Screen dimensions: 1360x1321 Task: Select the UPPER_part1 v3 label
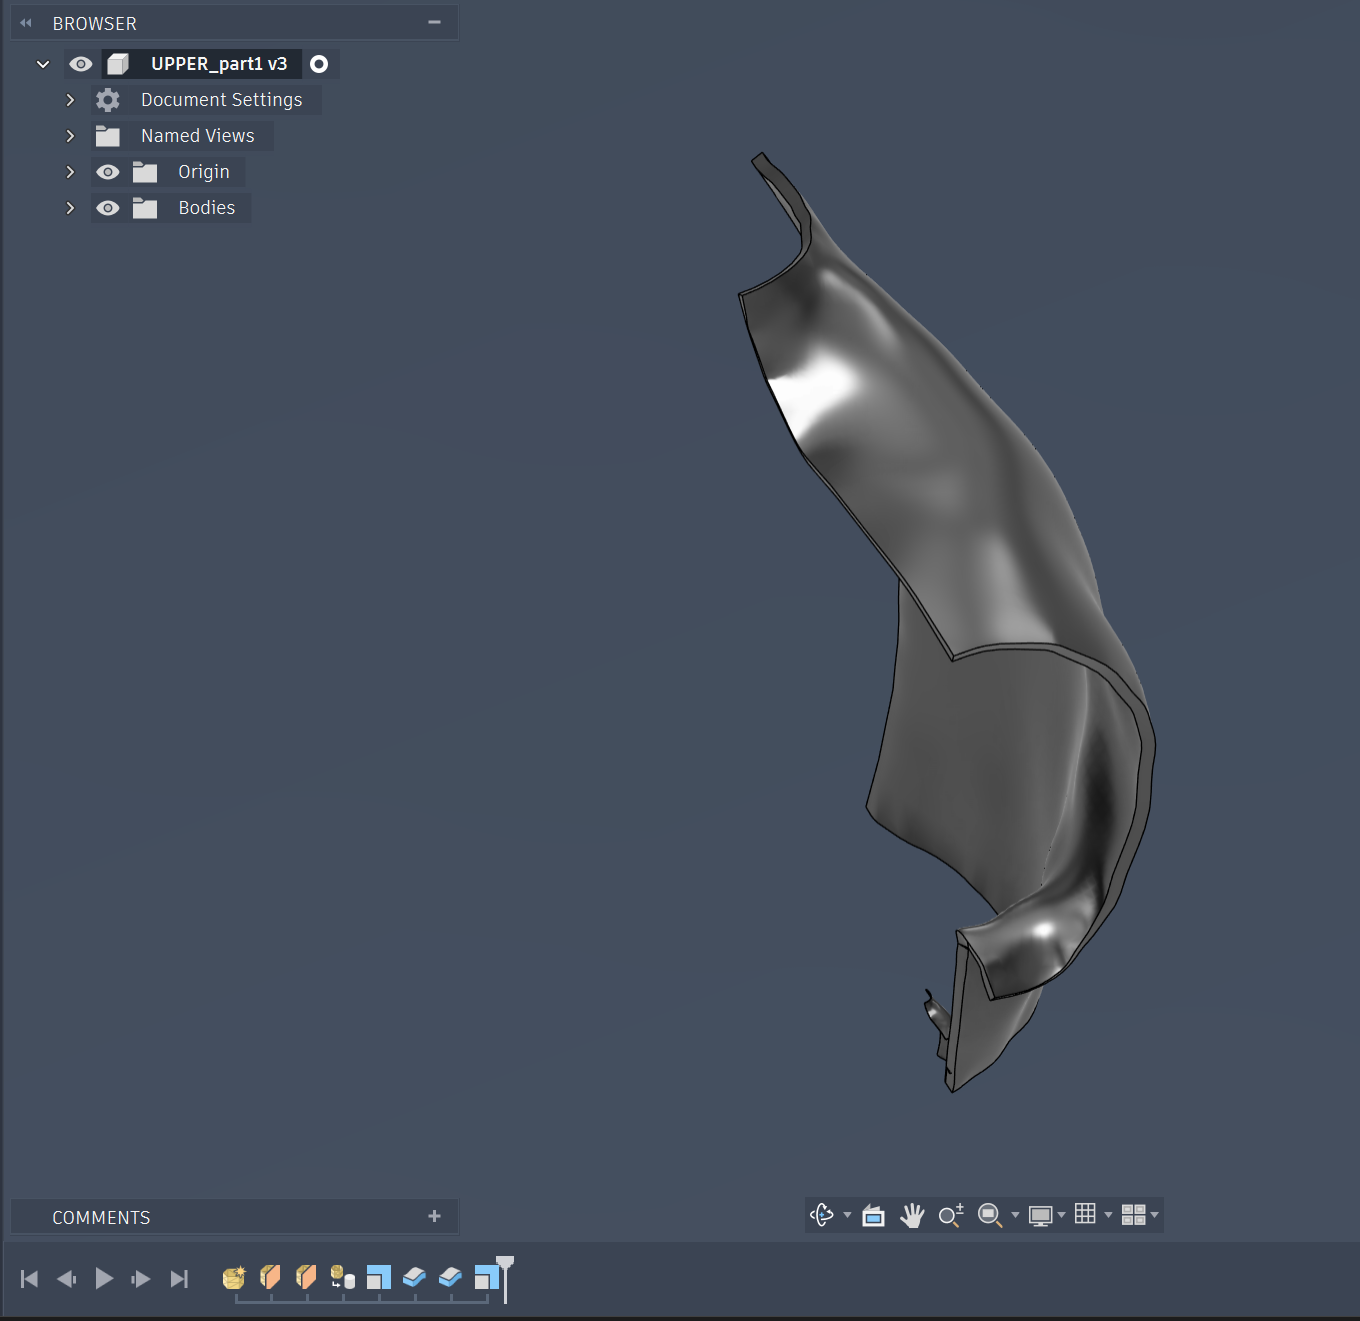(219, 64)
